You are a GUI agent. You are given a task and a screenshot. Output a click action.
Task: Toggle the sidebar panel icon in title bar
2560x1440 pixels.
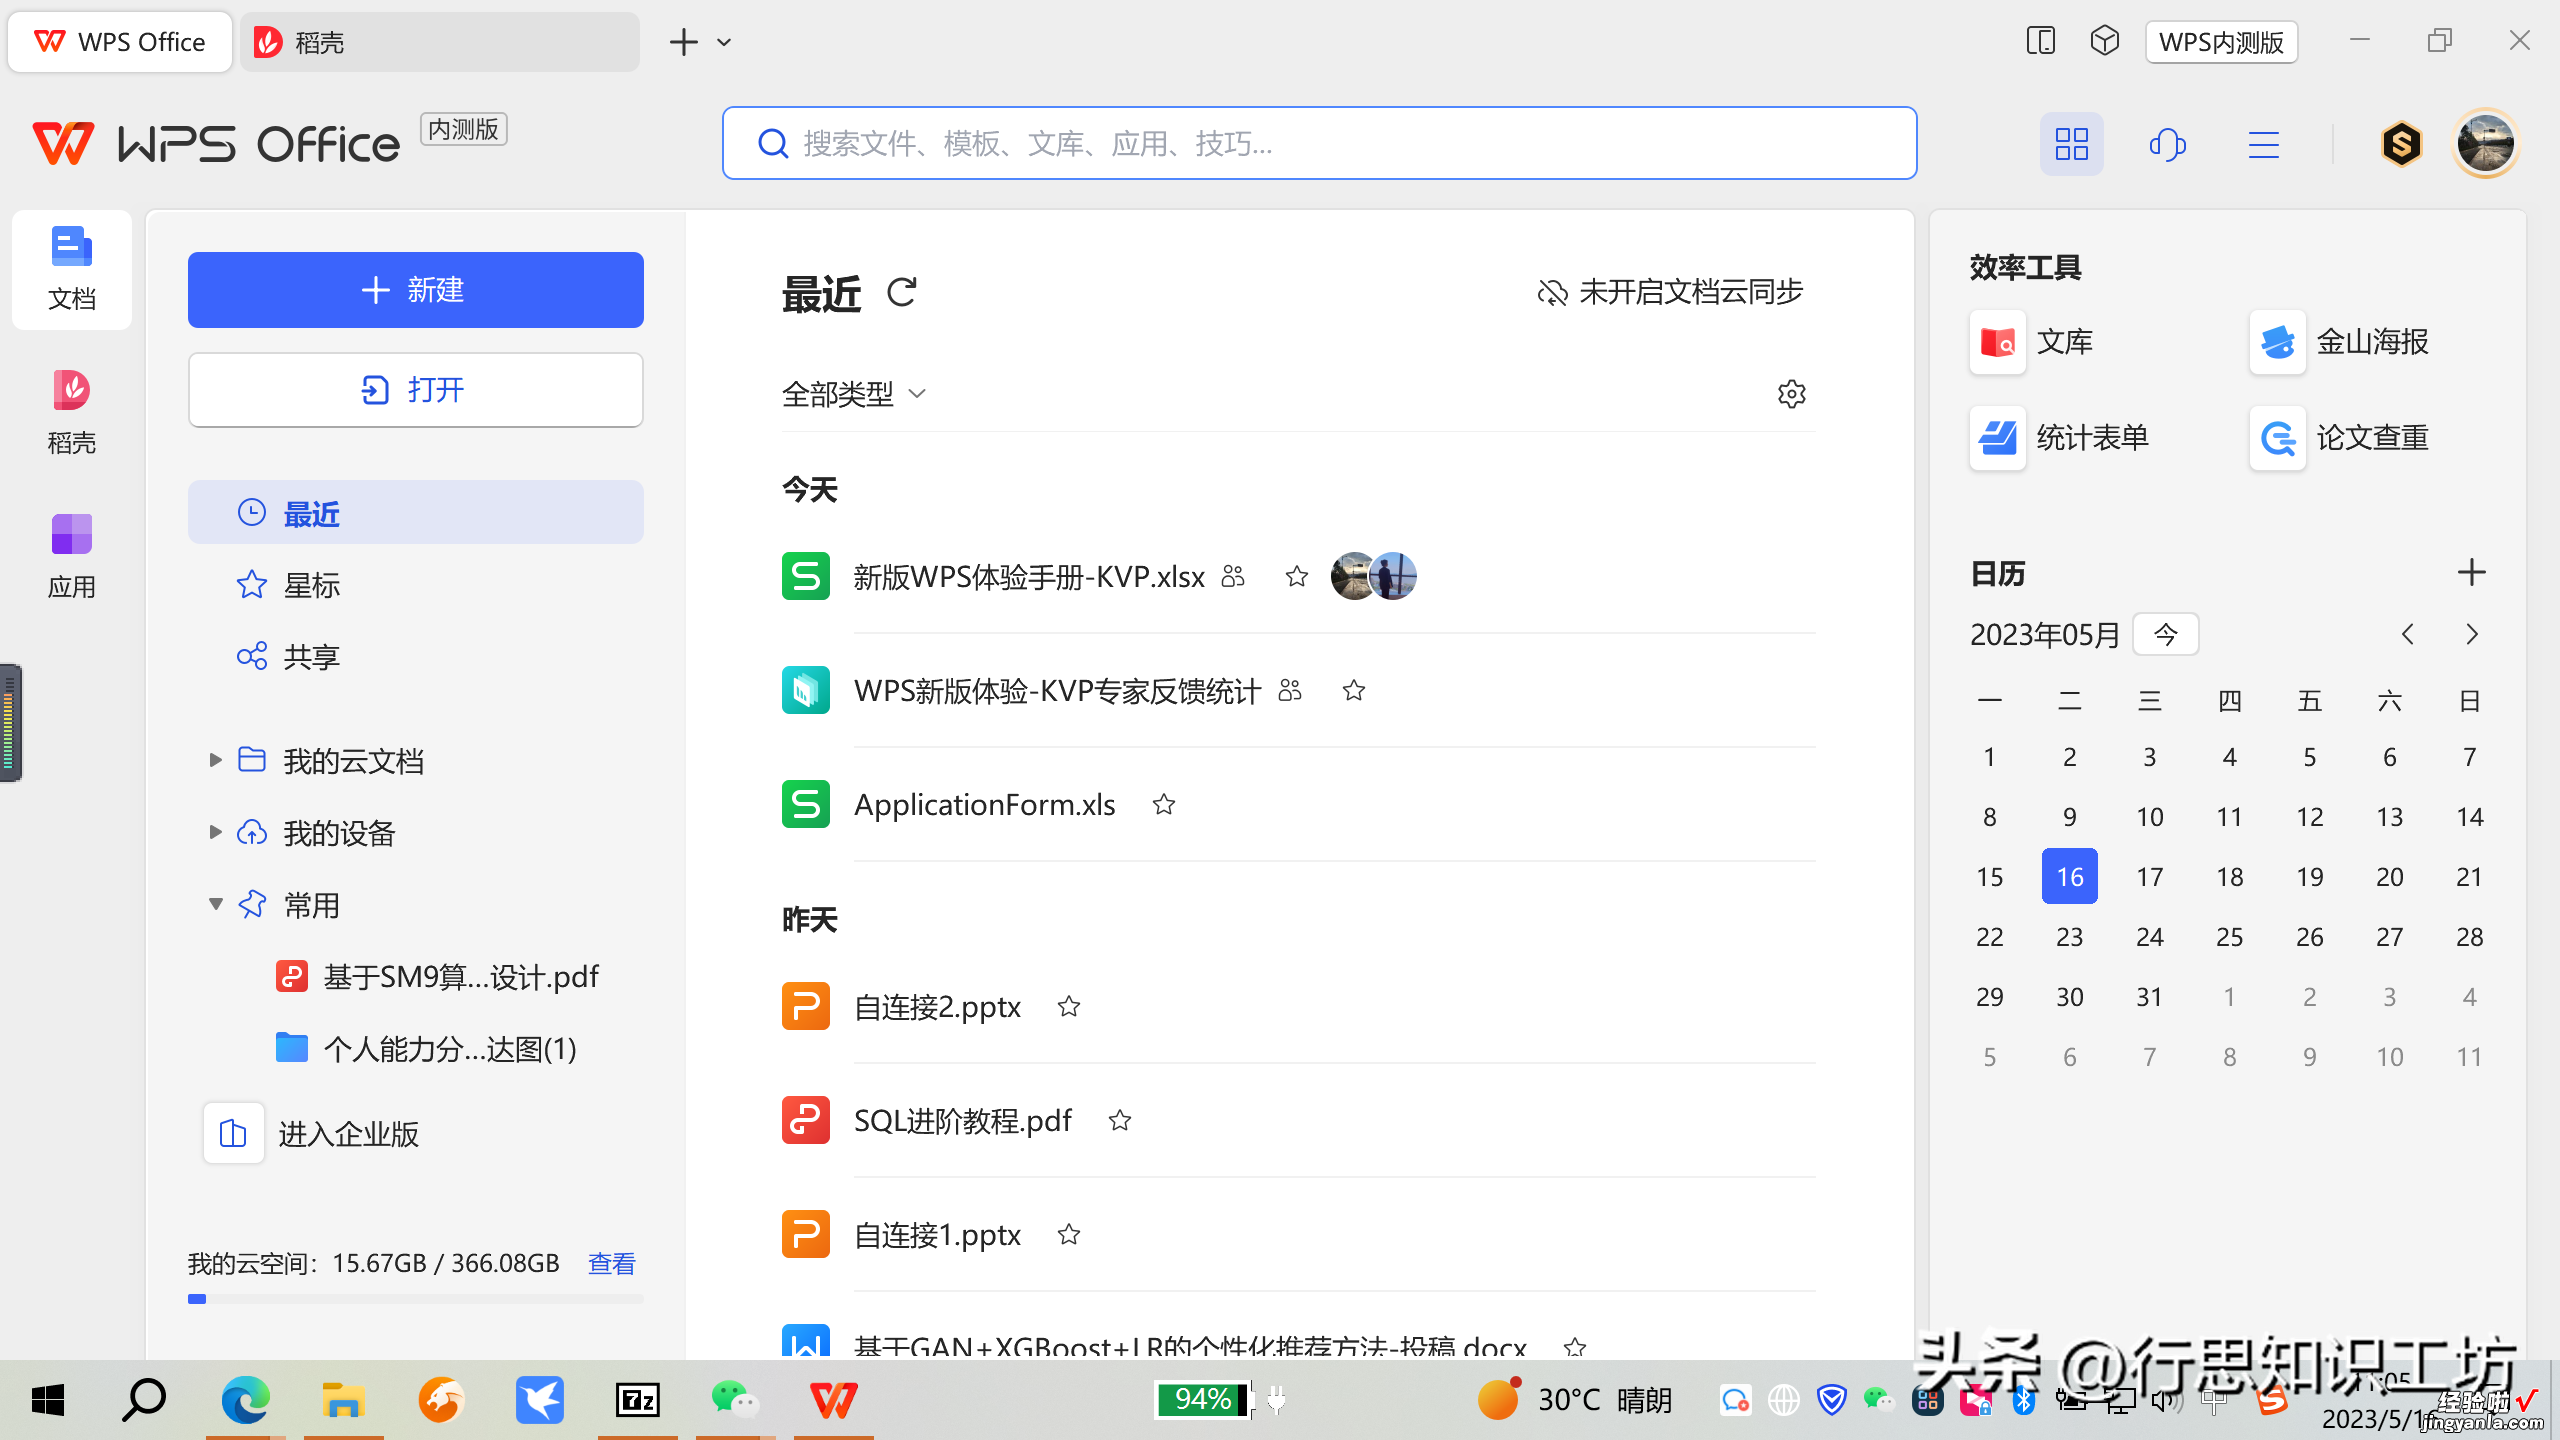coord(2040,41)
